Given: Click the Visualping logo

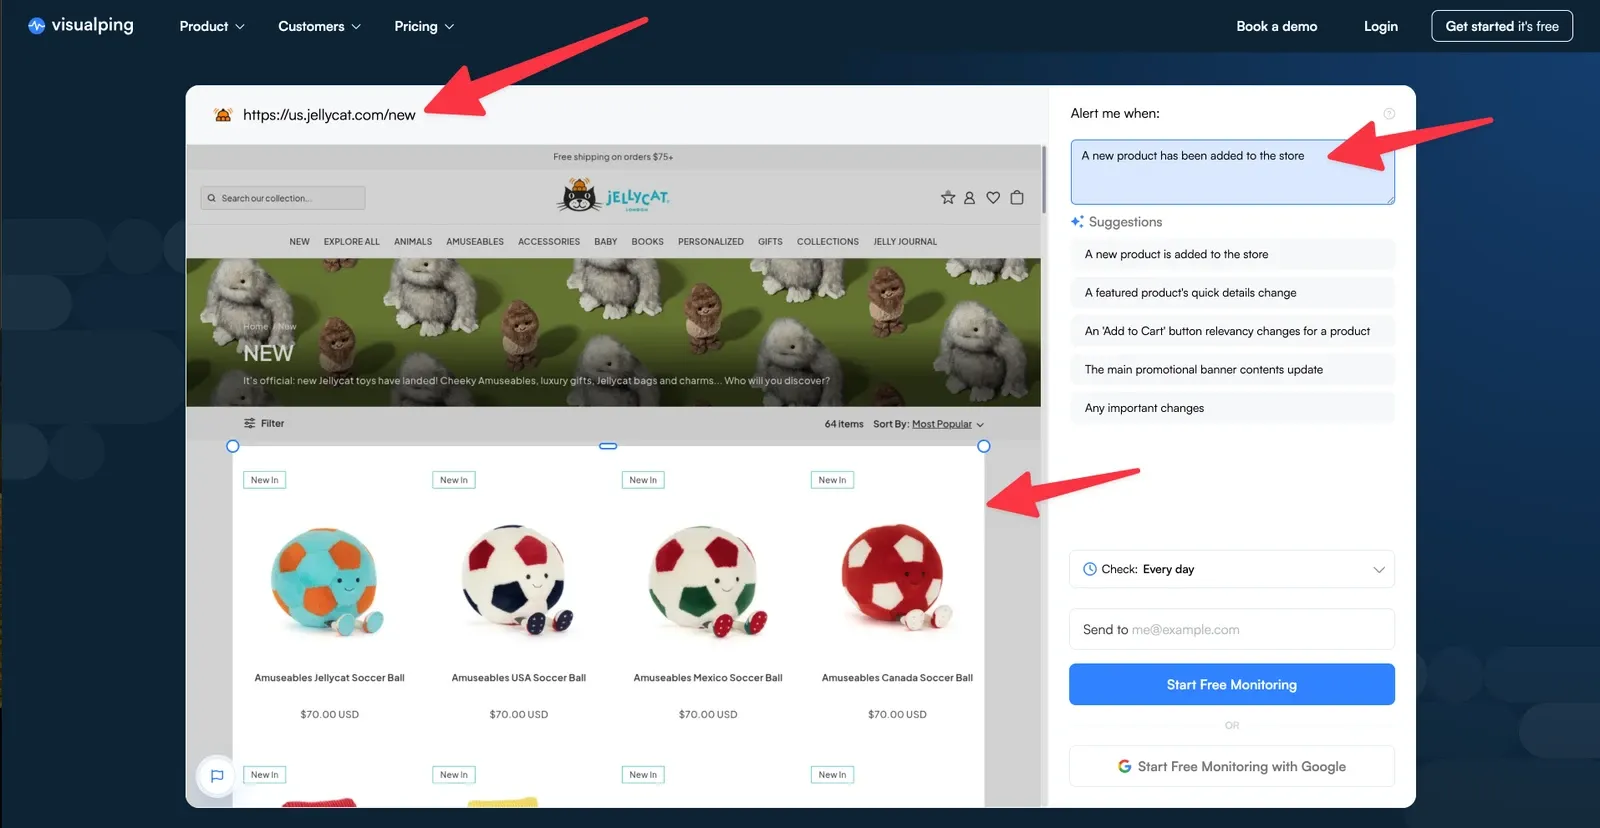Looking at the screenshot, I should (80, 25).
